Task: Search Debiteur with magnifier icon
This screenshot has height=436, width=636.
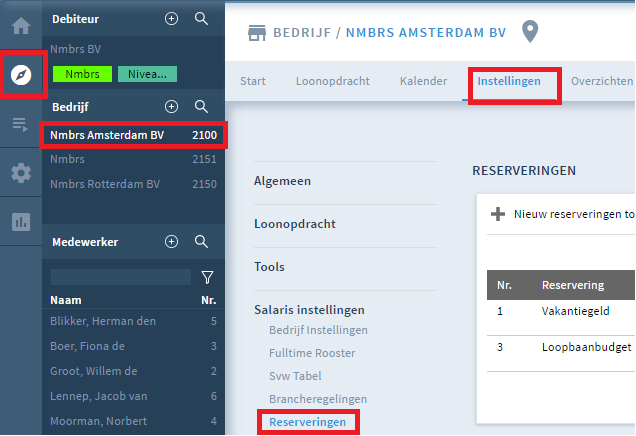Action: point(201,19)
